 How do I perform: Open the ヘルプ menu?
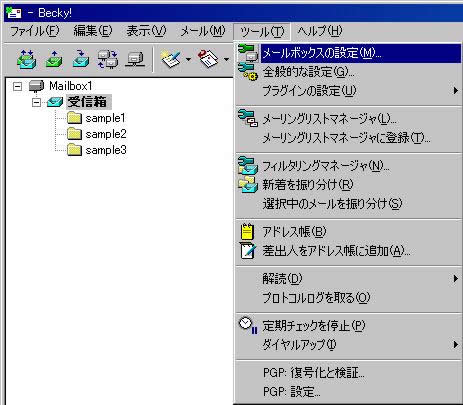click(320, 31)
